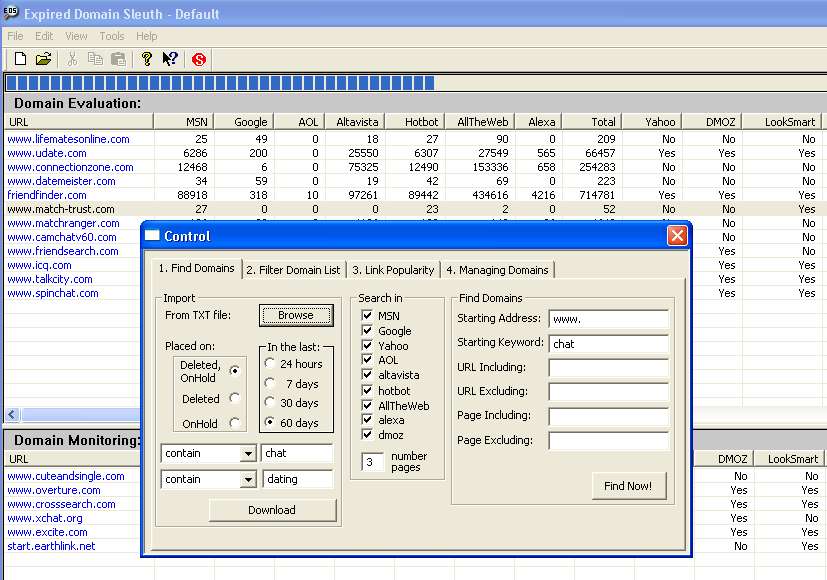Choose the OnHold radio button
827x580 pixels.
tap(234, 424)
